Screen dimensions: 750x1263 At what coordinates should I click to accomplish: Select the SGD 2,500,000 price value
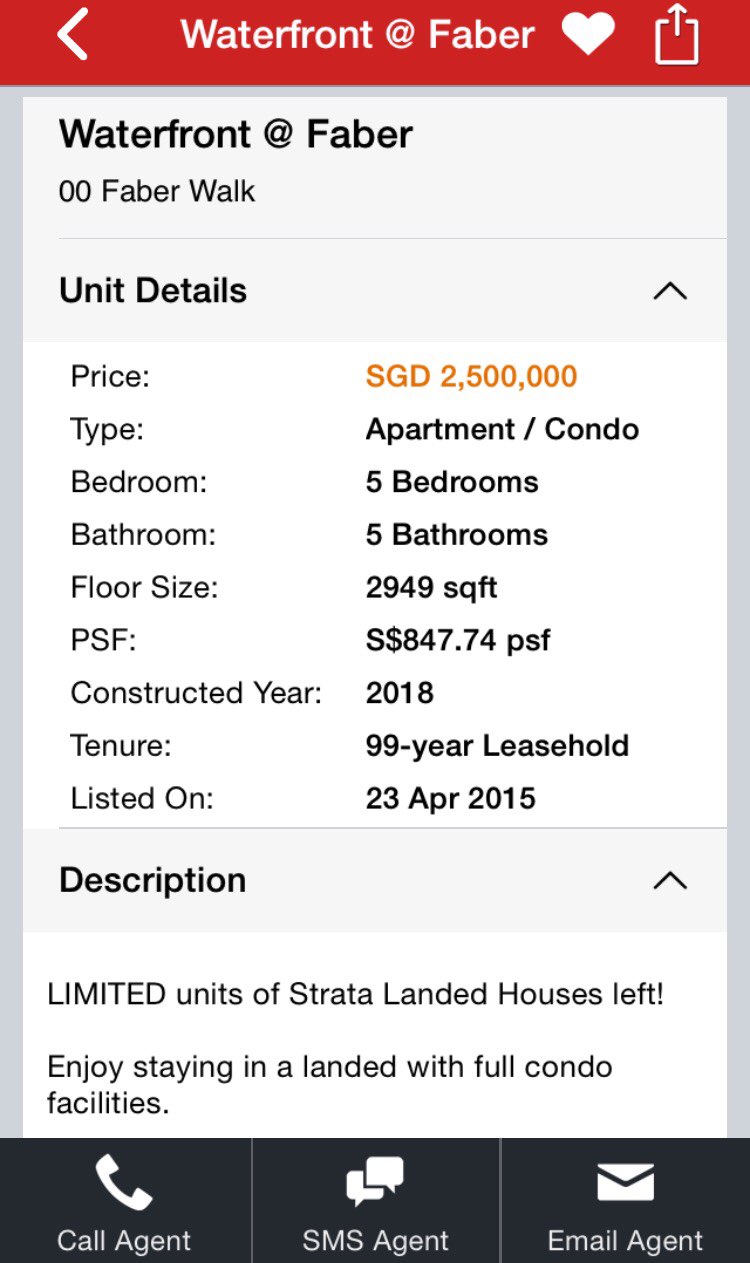coord(471,377)
